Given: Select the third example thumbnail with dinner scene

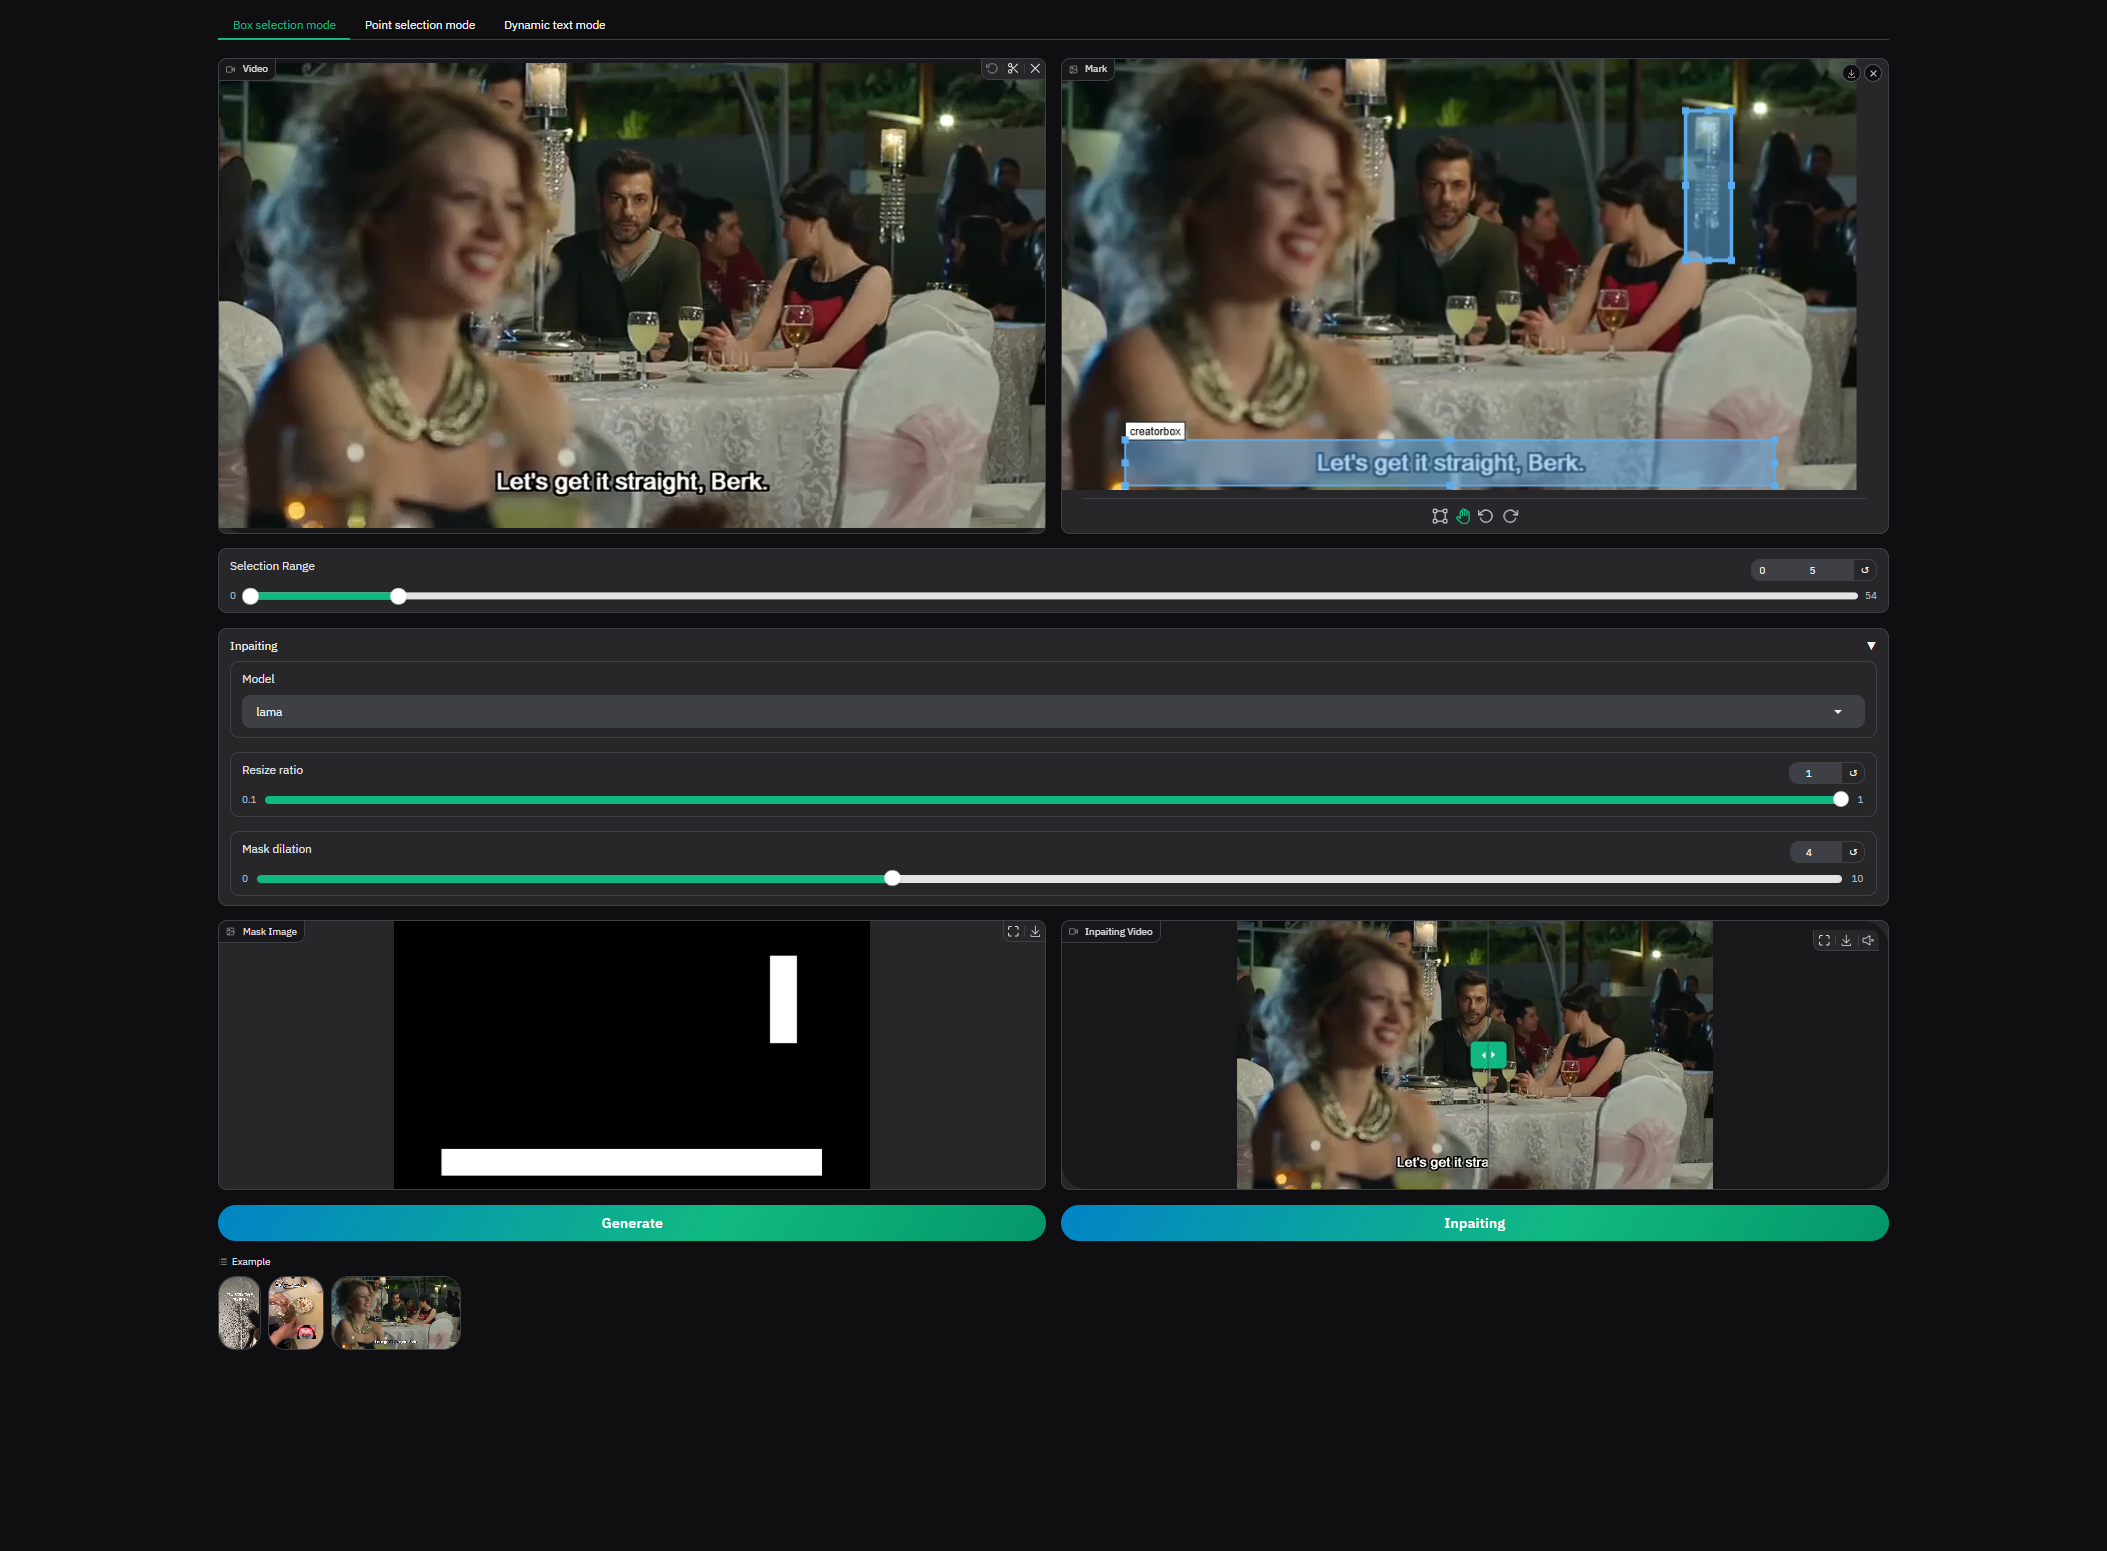Looking at the screenshot, I should coord(396,1312).
